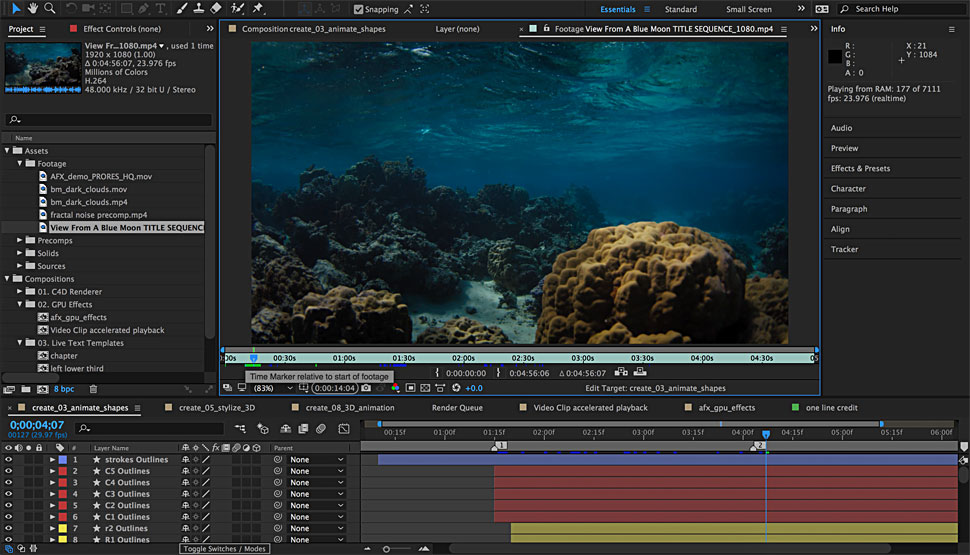Hide the C4 Outlines layer

coord(9,483)
